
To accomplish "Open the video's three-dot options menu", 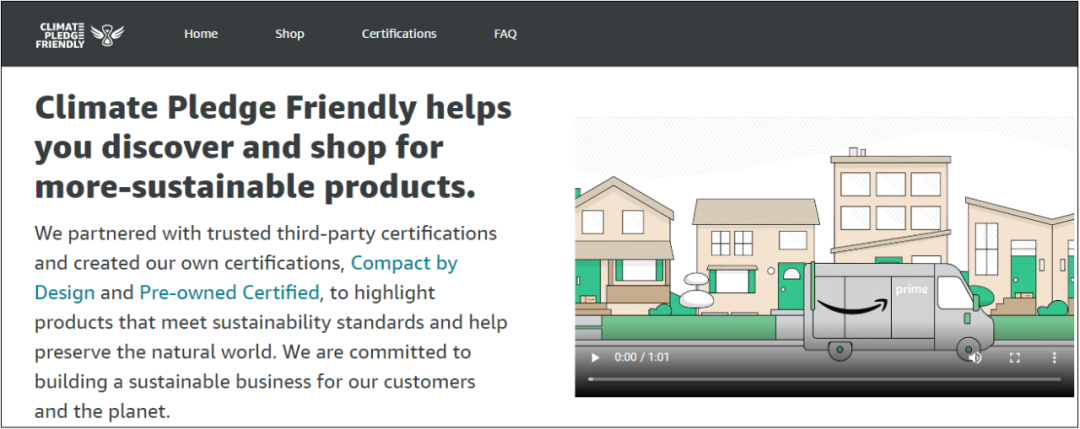I will [1054, 357].
